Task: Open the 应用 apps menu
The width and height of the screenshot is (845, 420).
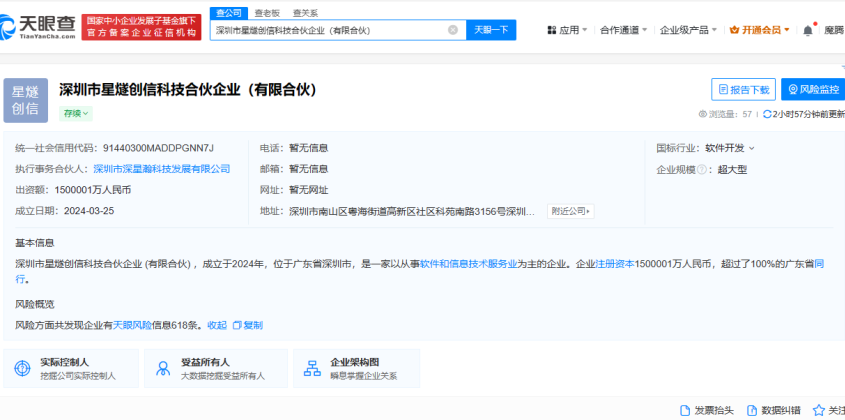Action: 567,30
